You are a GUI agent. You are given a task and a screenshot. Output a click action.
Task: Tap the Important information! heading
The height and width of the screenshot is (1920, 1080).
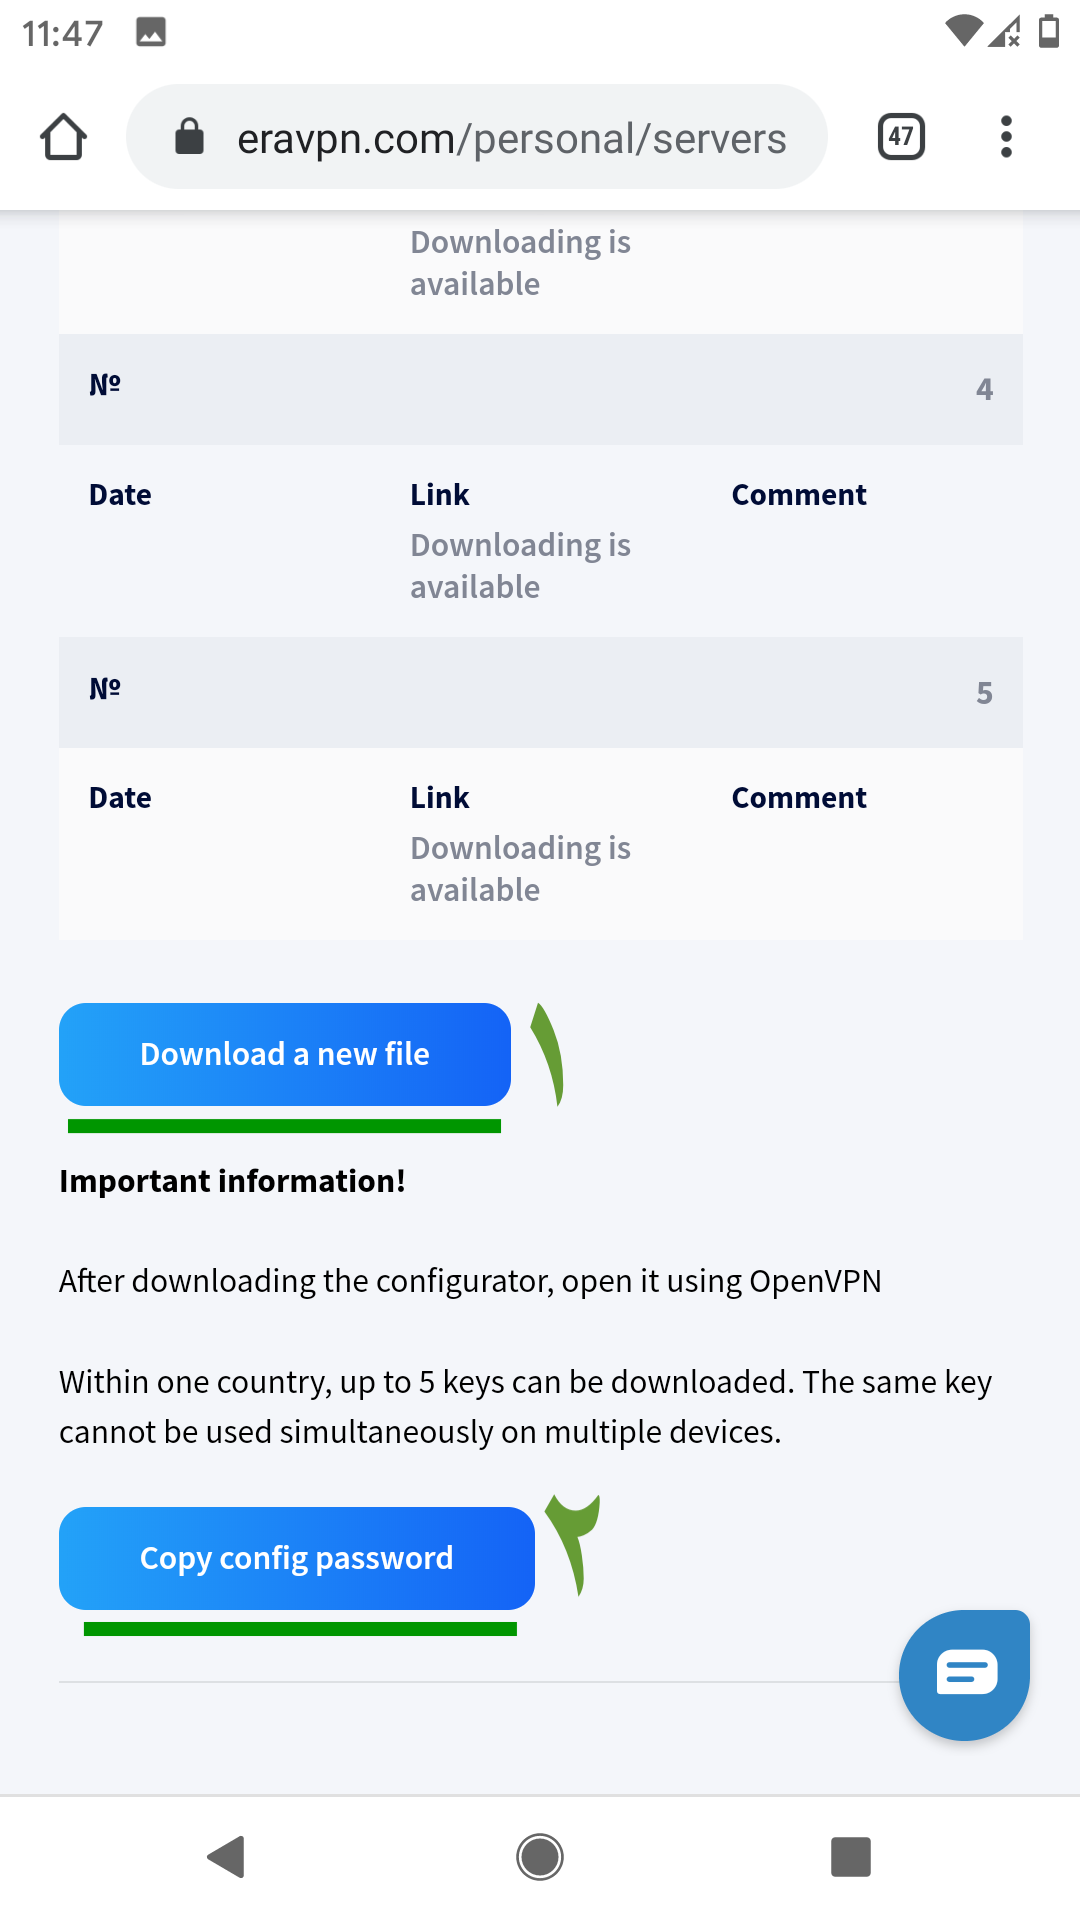pos(232,1181)
